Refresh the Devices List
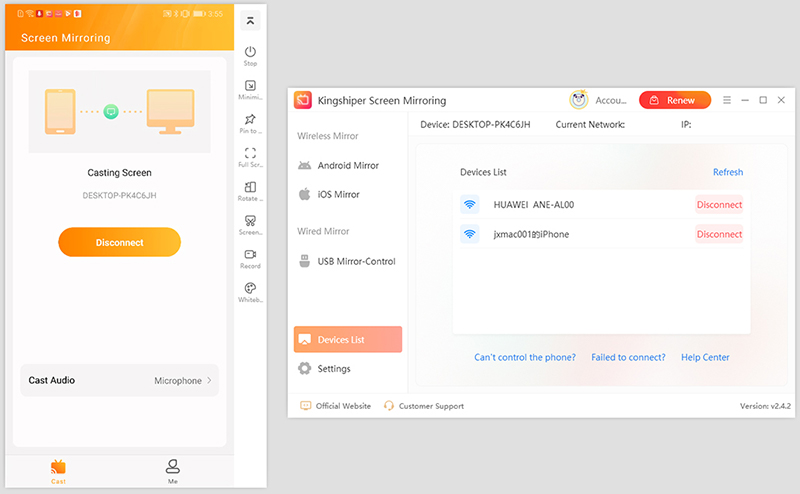800x494 pixels. [x=727, y=172]
